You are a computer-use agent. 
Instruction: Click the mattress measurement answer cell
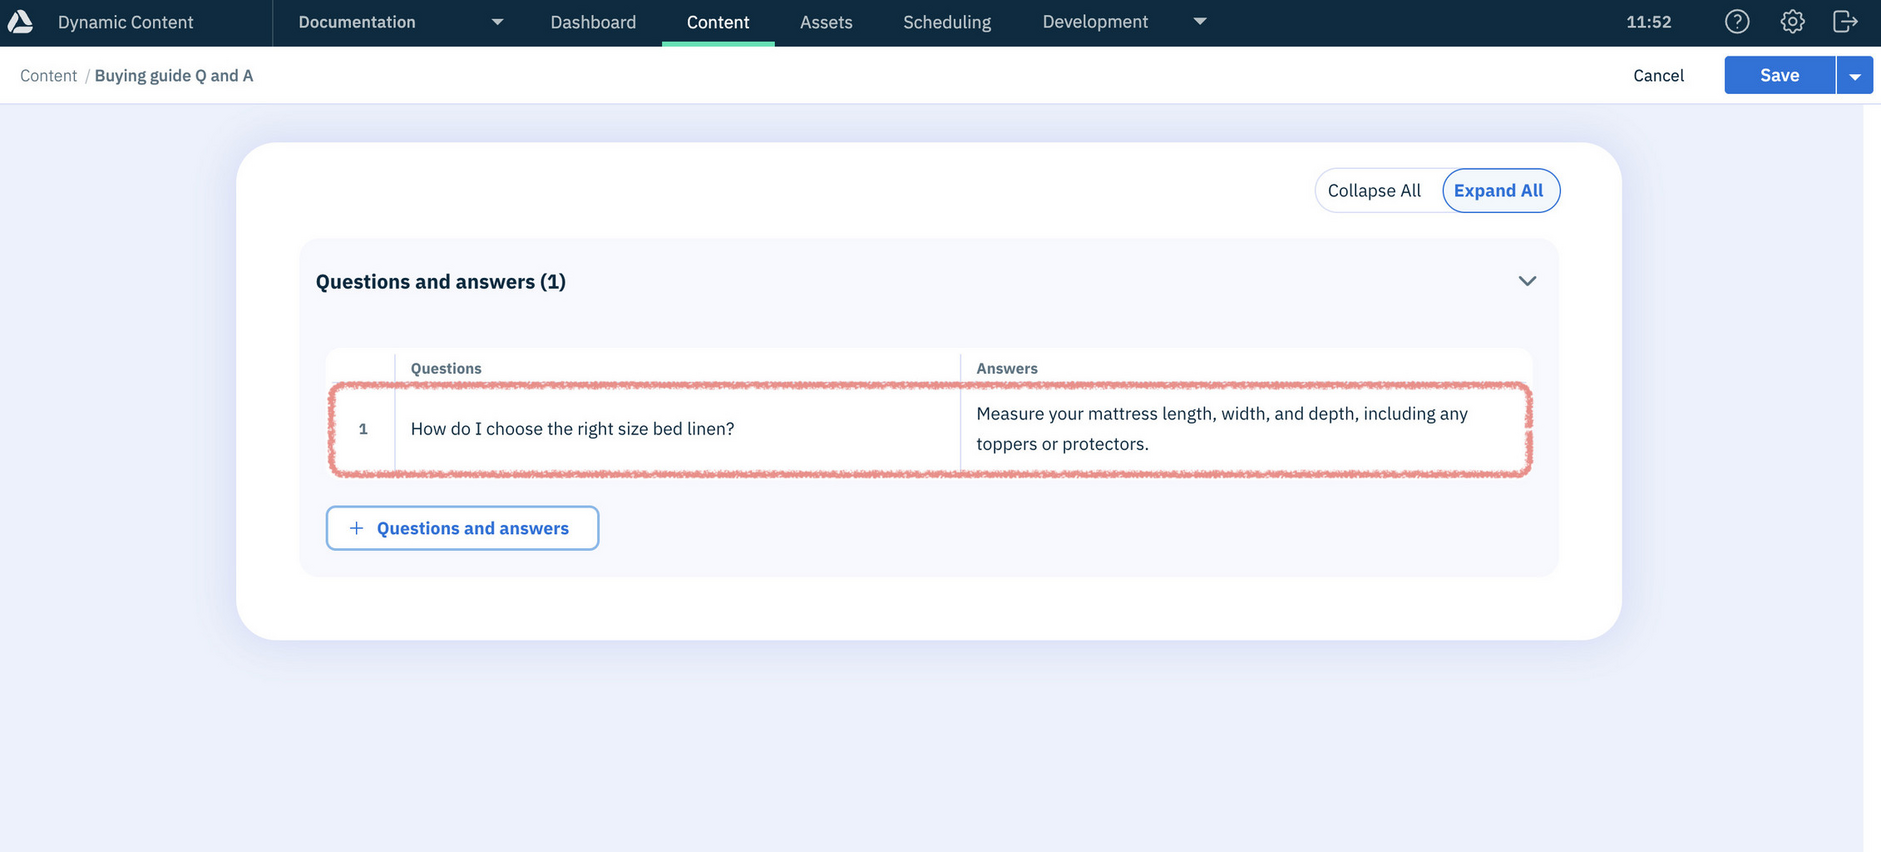point(1222,429)
